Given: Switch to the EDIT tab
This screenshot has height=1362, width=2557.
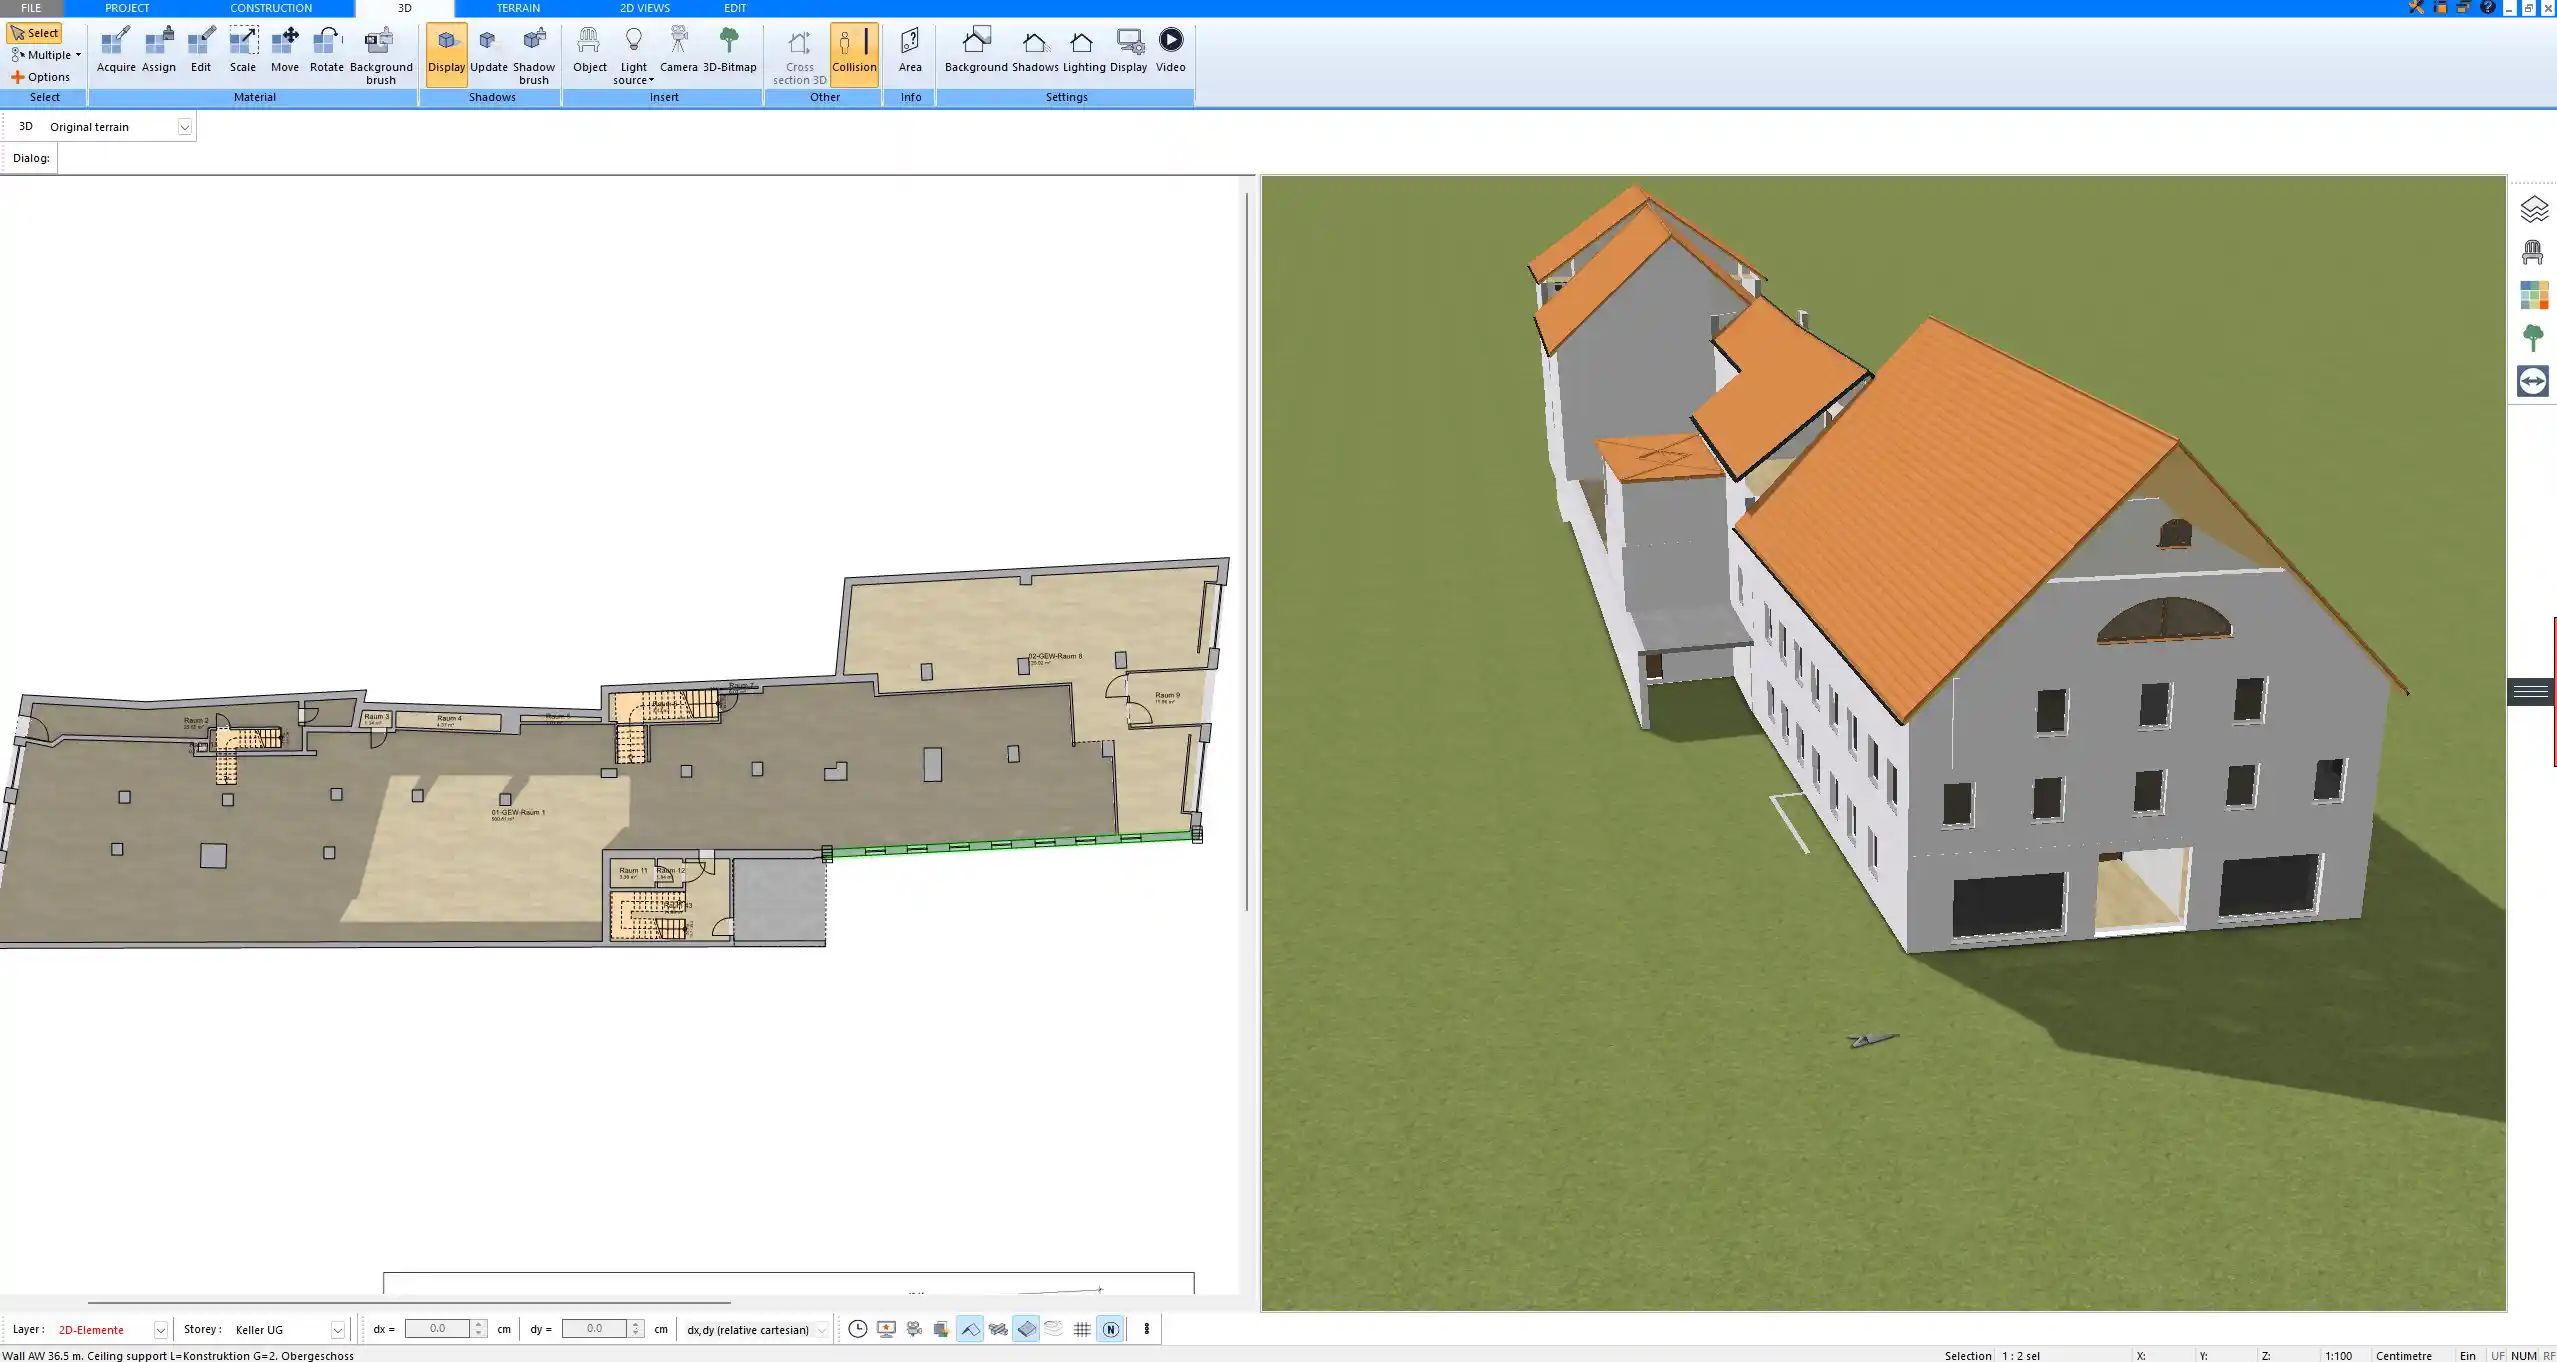Looking at the screenshot, I should (735, 8).
